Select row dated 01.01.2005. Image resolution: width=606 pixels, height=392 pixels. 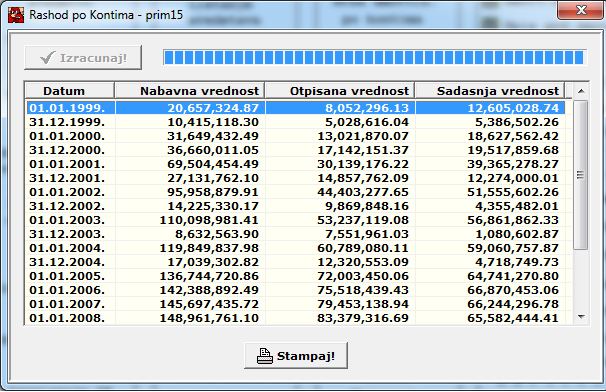[x=296, y=276]
